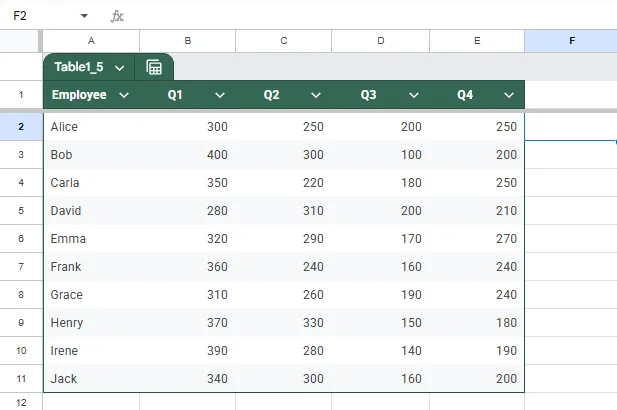Select row 4 header

coord(21,183)
